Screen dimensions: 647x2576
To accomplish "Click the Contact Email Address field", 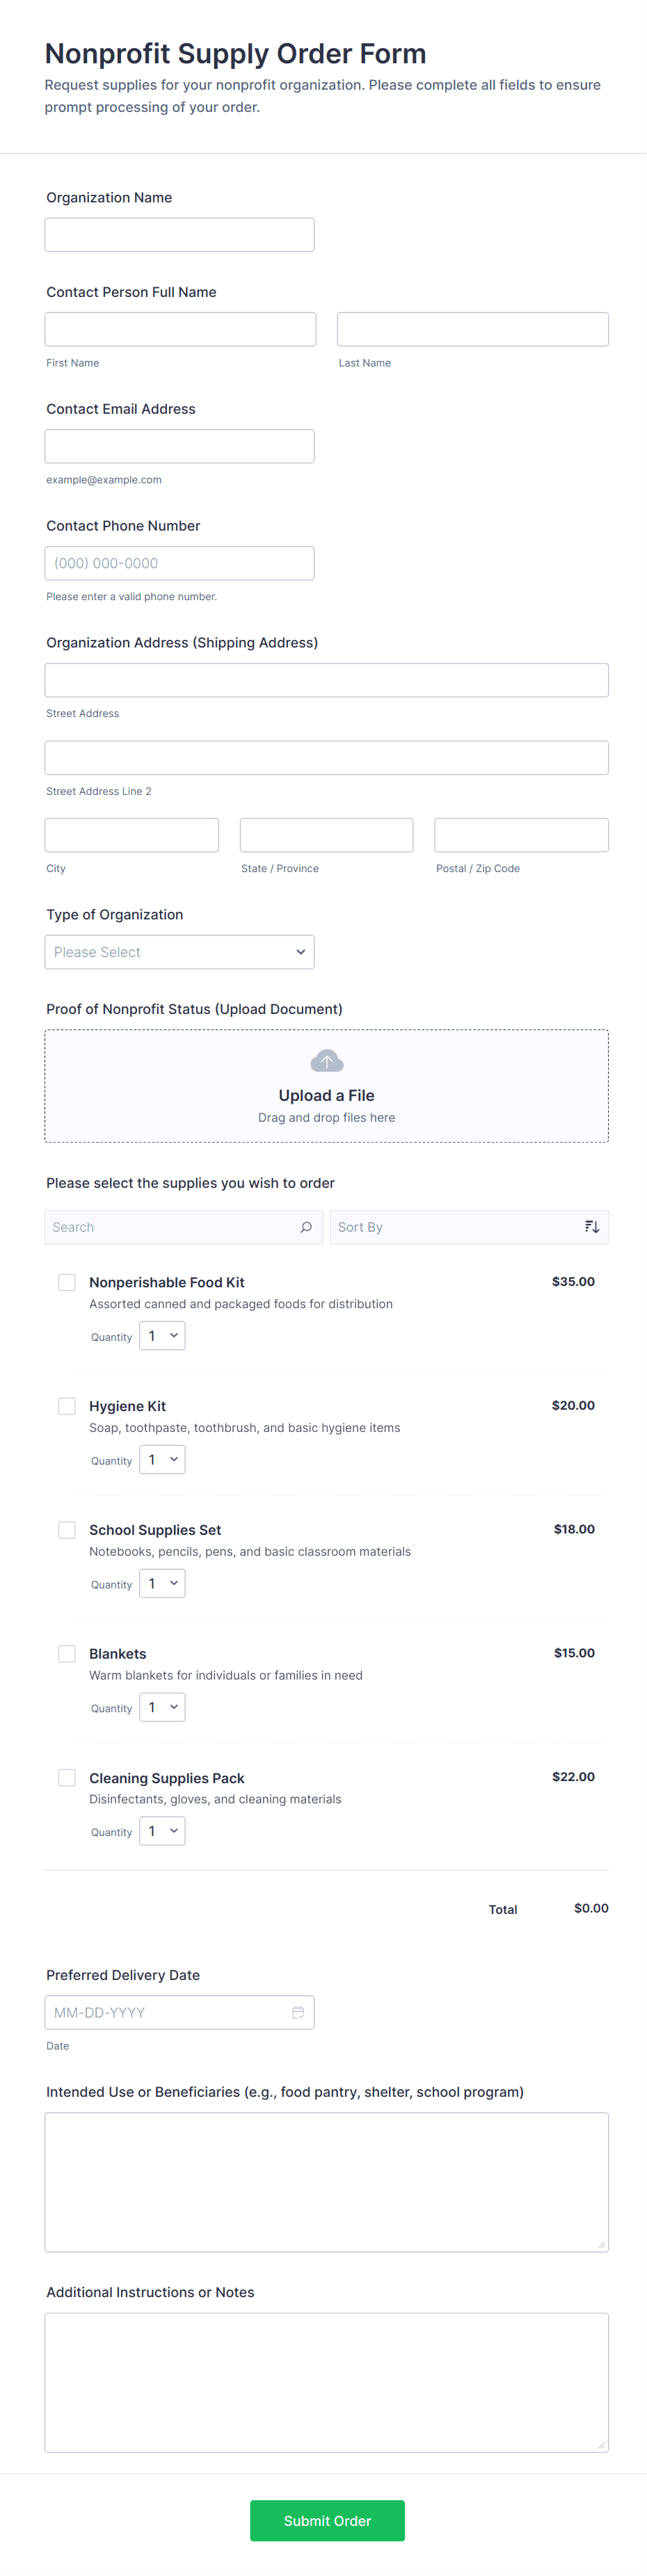I will 180,447.
